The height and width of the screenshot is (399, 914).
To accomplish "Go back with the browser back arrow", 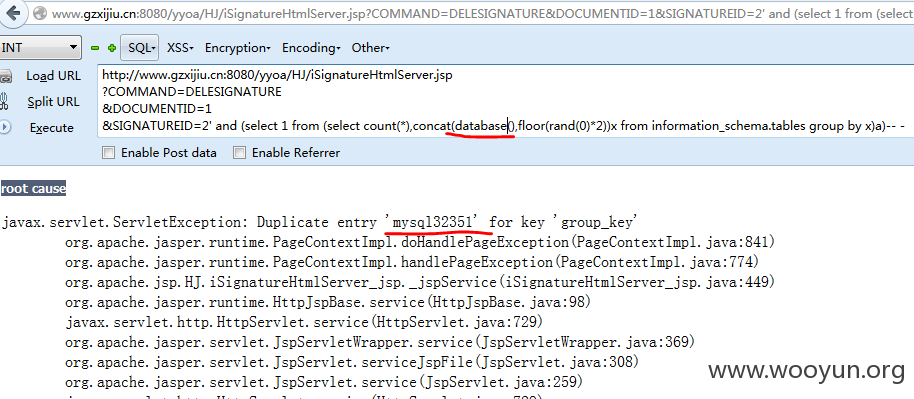I will 12,12.
